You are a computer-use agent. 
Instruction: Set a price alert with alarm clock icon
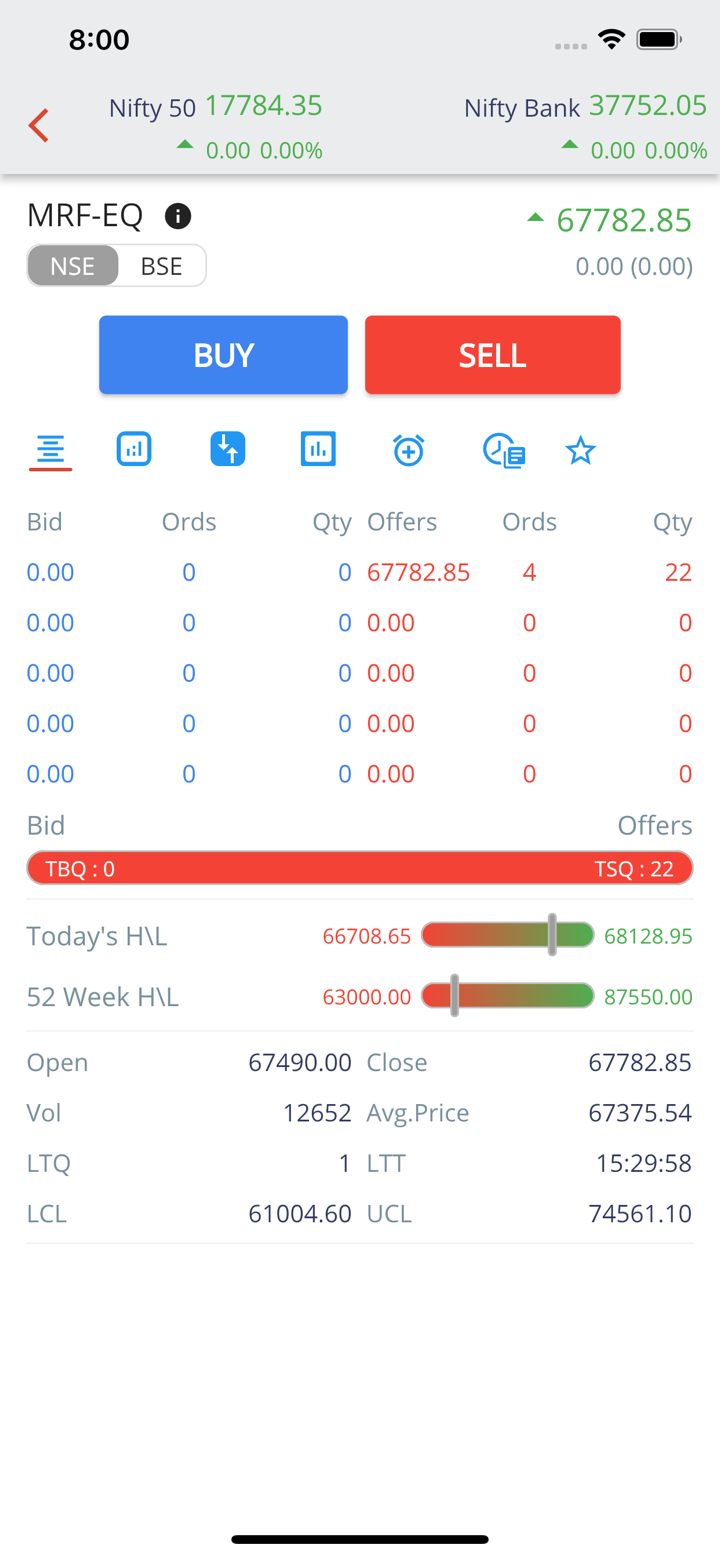click(x=408, y=450)
